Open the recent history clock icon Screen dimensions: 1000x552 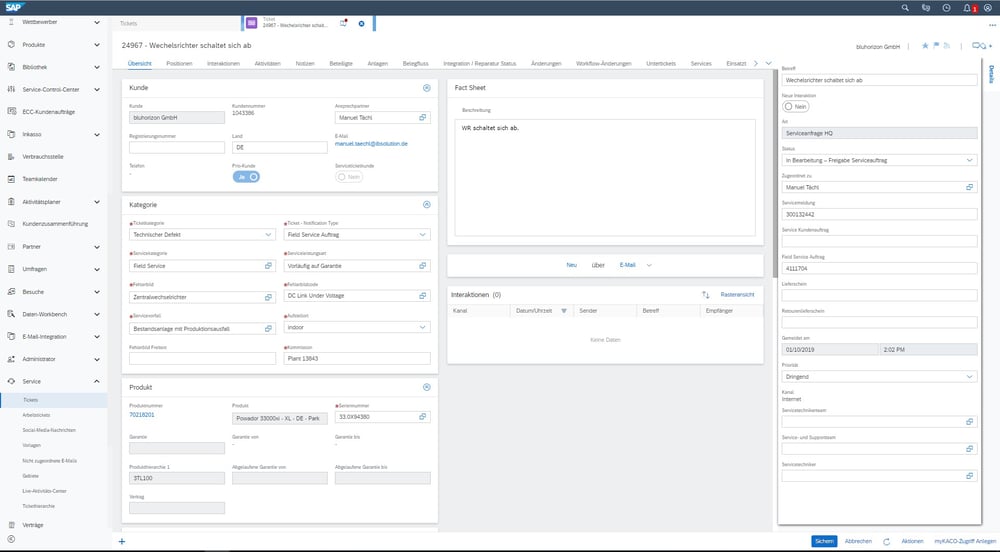946,8
